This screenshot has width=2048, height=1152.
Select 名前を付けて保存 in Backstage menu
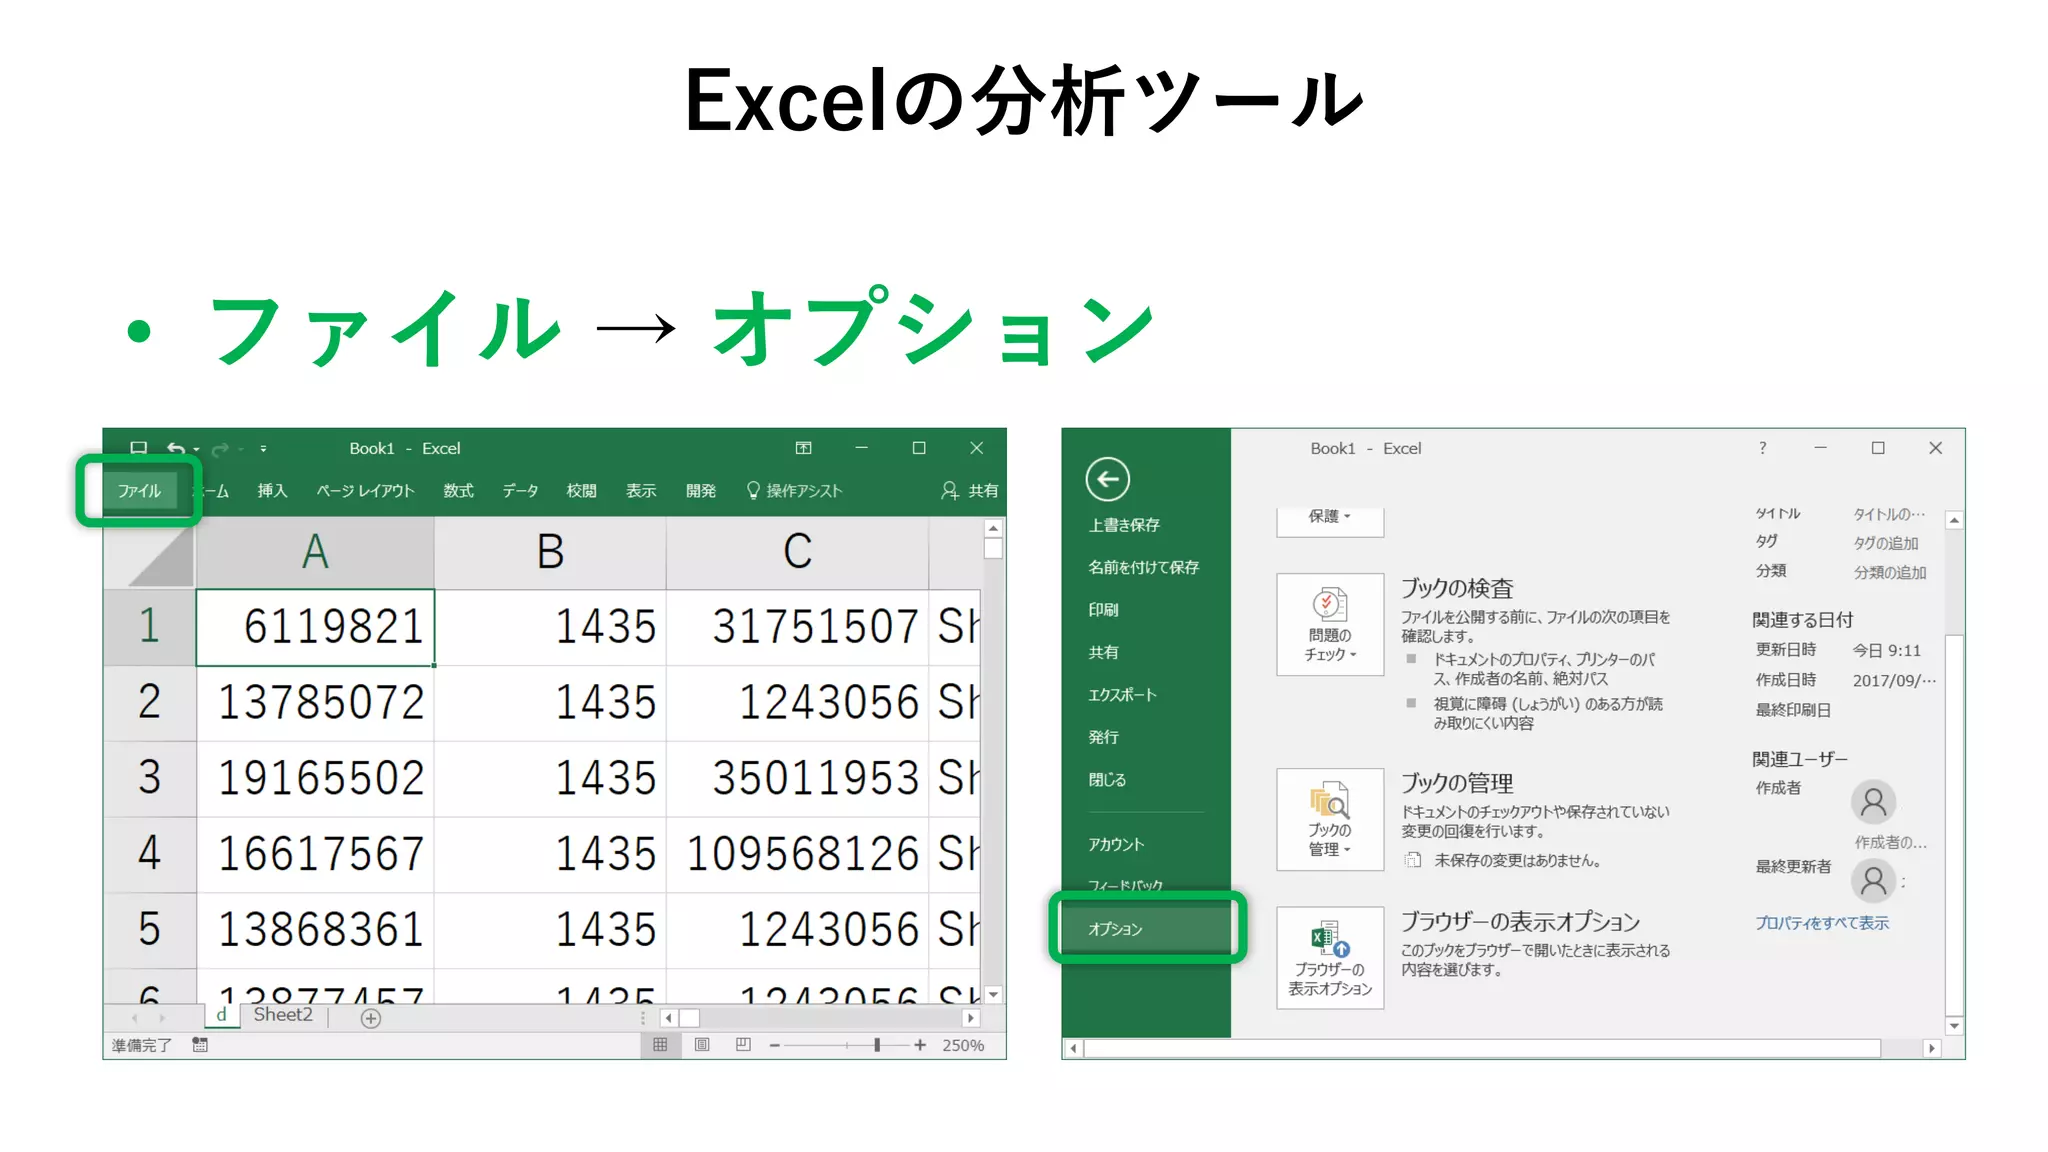point(1143,567)
